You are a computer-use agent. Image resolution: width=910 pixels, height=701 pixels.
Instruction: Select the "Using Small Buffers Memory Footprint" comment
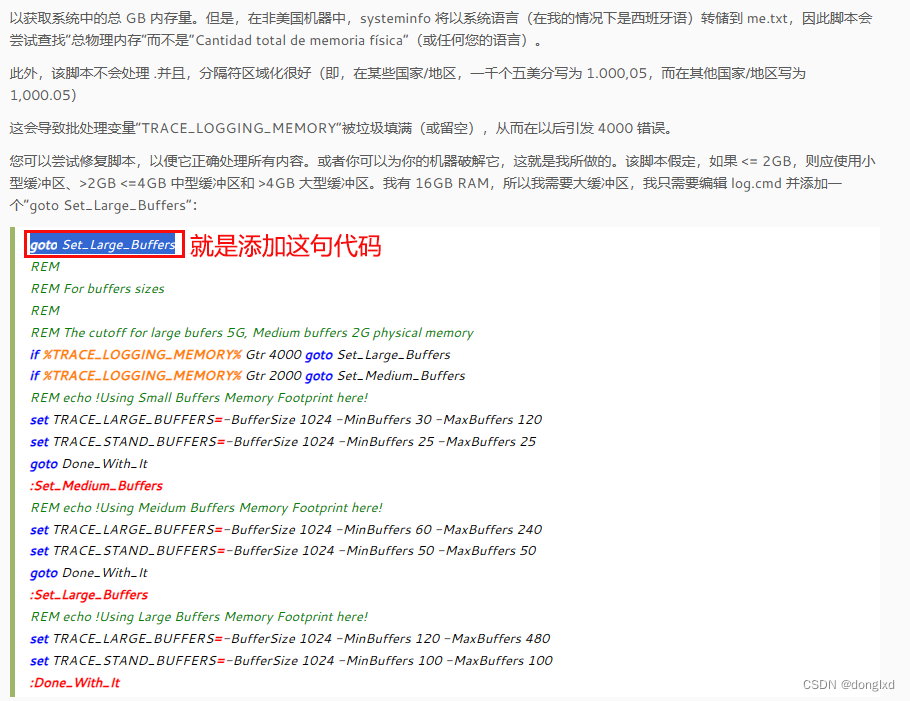point(199,398)
